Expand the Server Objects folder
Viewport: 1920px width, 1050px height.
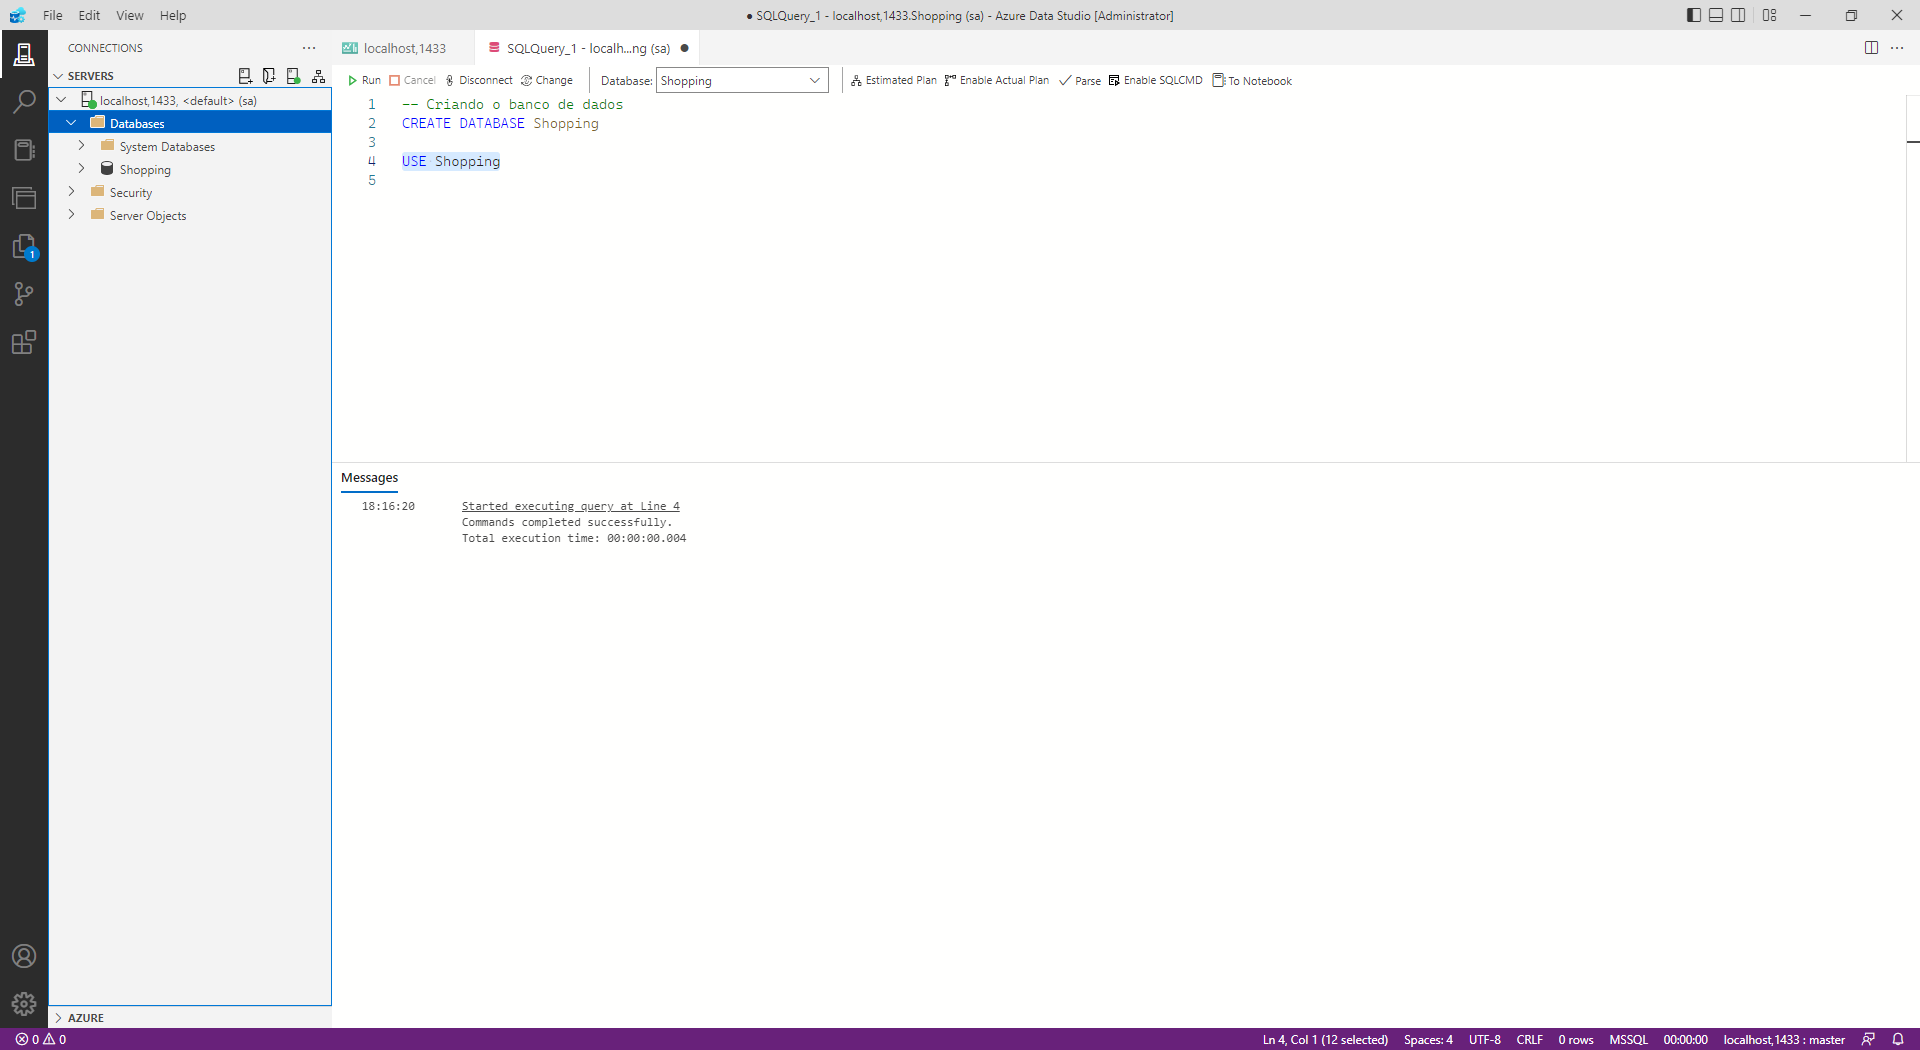tap(71, 215)
